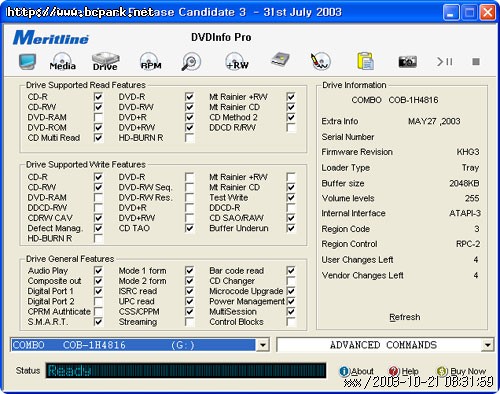This screenshot has width=500, height=394.
Task: Toggle CD TAO write checkbox
Action: (189, 228)
